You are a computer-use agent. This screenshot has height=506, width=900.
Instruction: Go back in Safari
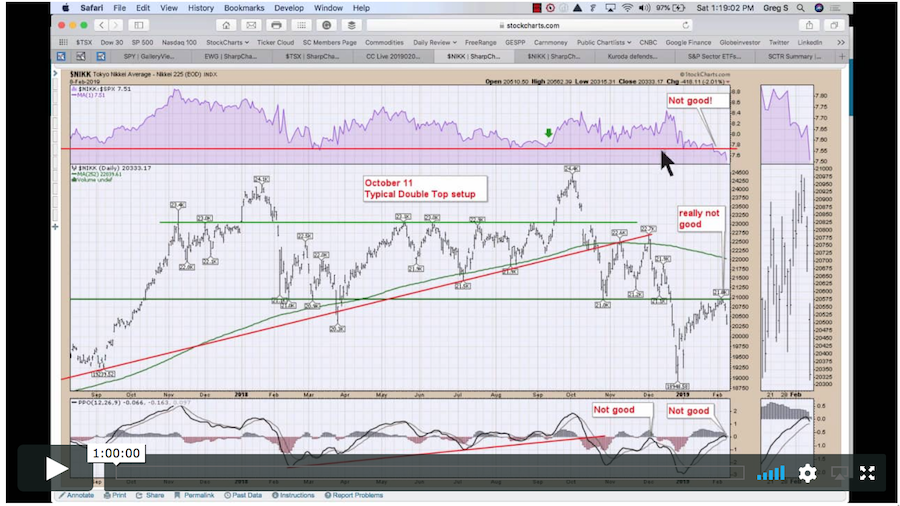(101, 25)
